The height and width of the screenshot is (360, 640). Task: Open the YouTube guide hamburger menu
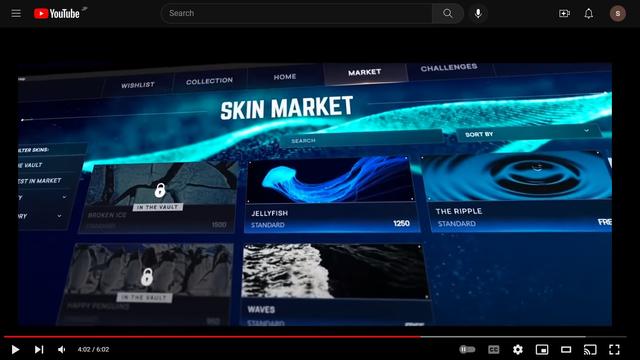pos(16,13)
